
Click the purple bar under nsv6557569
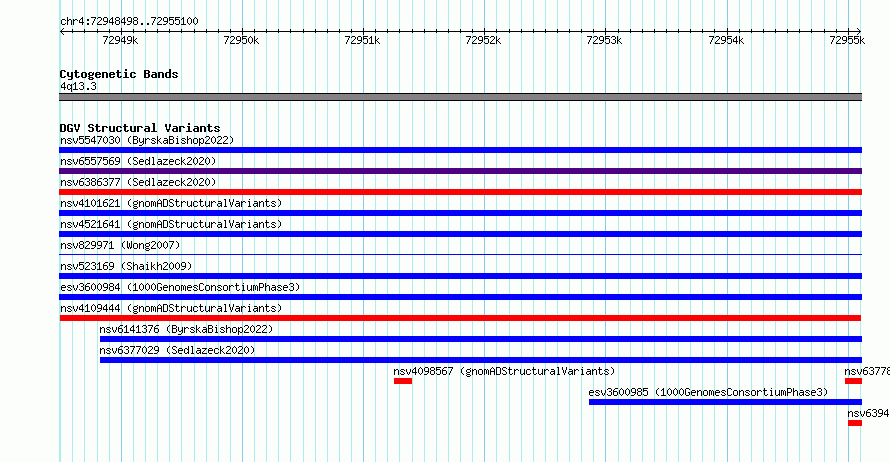460,171
